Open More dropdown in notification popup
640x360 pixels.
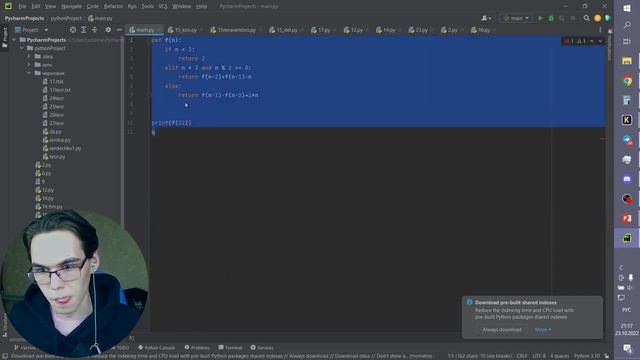[x=543, y=329]
